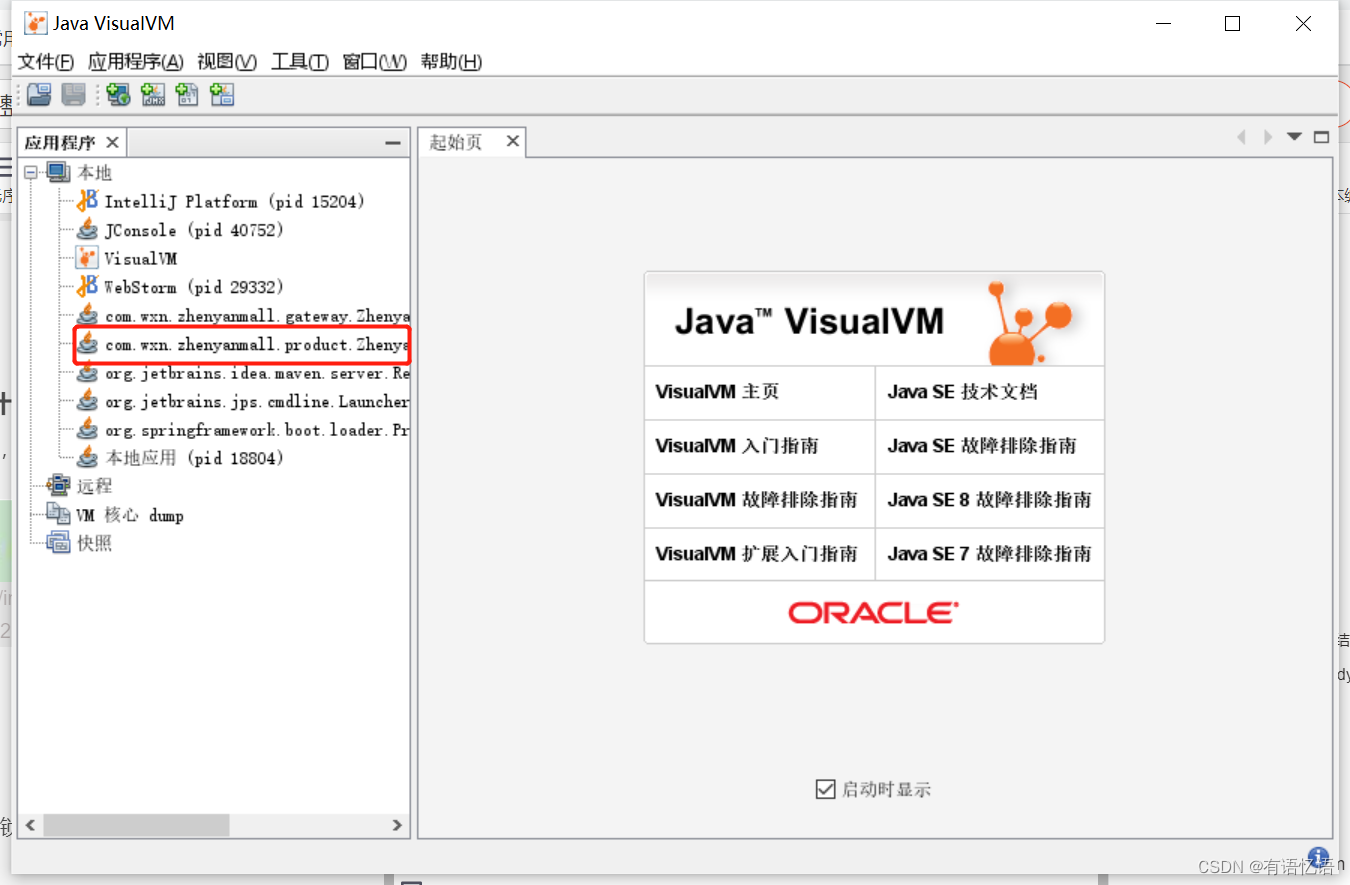Open the VisualVM 主页 link

[x=717, y=391]
